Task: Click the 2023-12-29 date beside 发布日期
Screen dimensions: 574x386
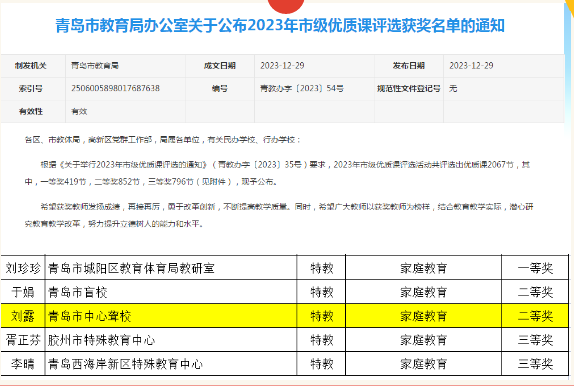Action: [x=471, y=66]
